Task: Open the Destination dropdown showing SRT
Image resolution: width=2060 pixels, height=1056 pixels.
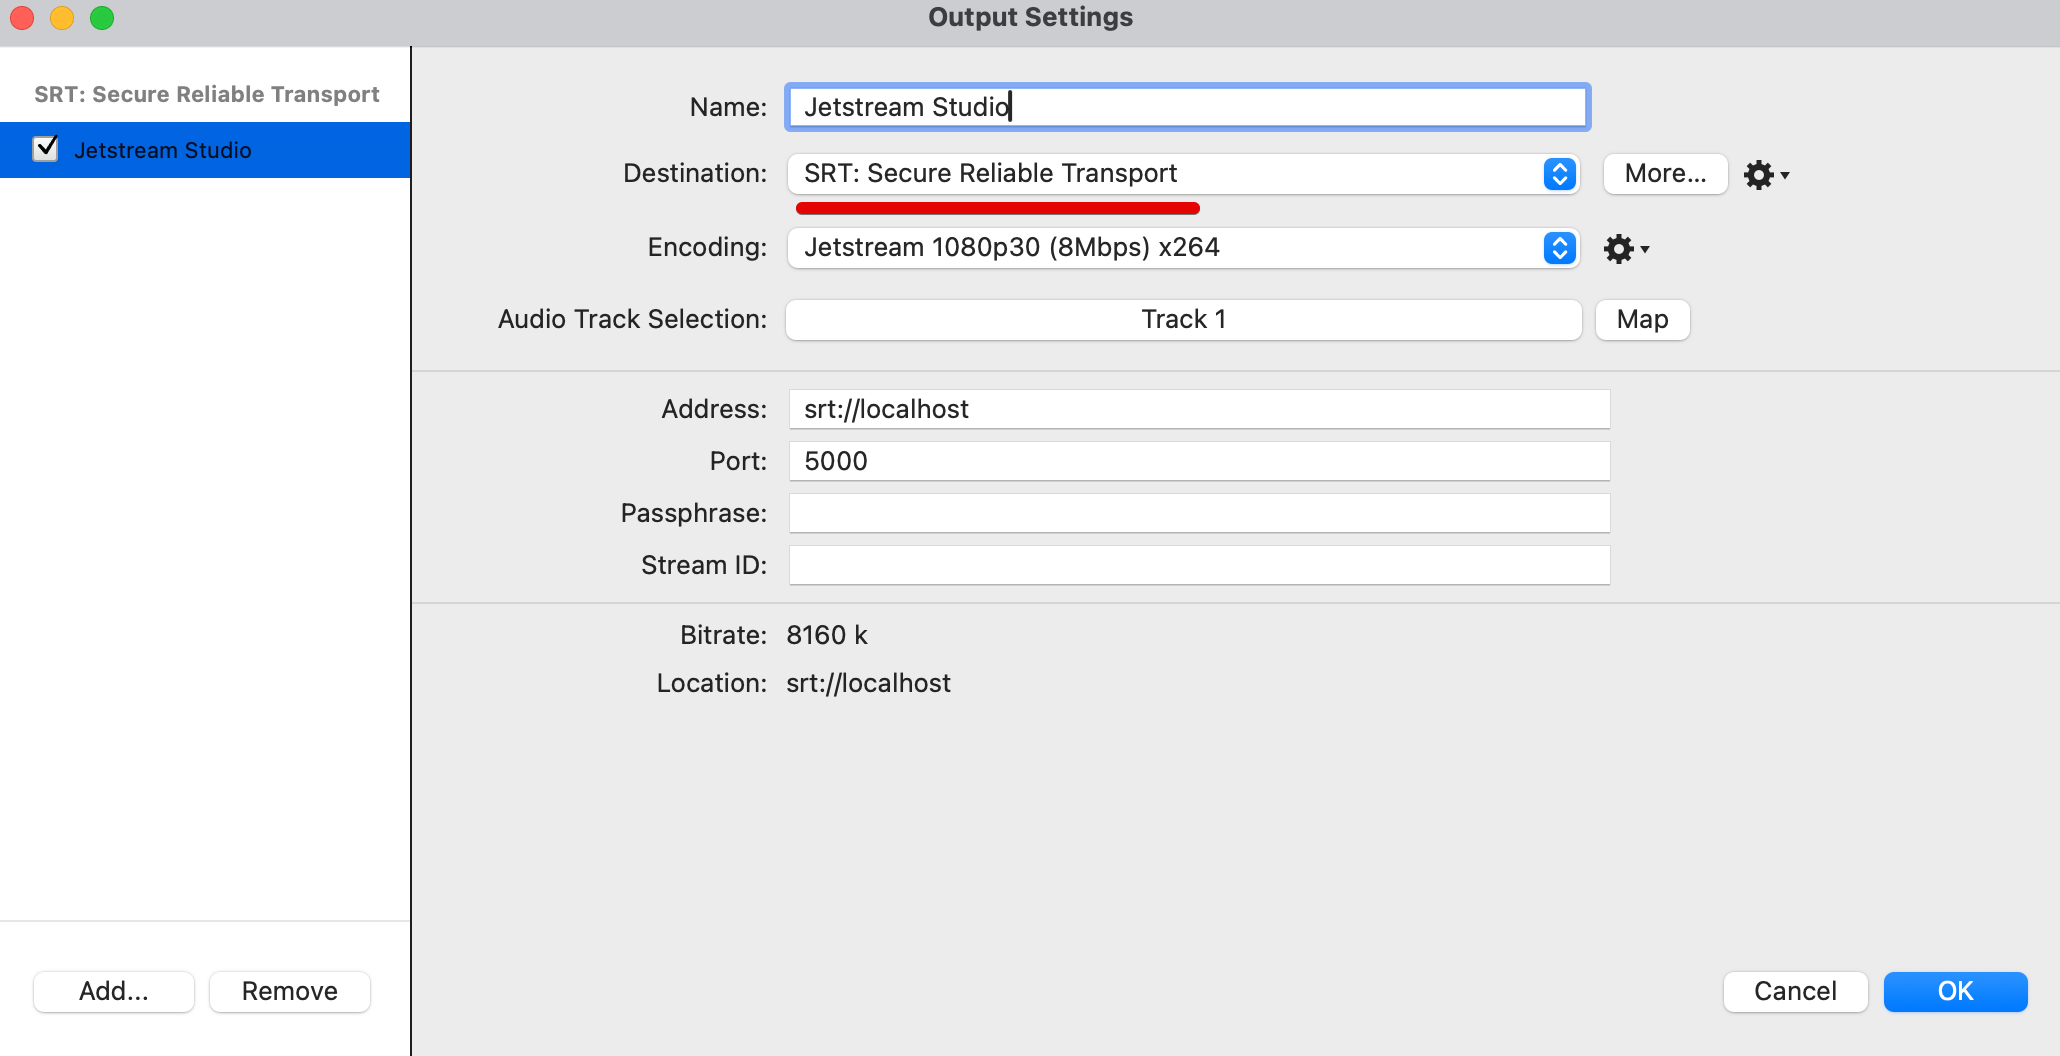Action: [1184, 174]
